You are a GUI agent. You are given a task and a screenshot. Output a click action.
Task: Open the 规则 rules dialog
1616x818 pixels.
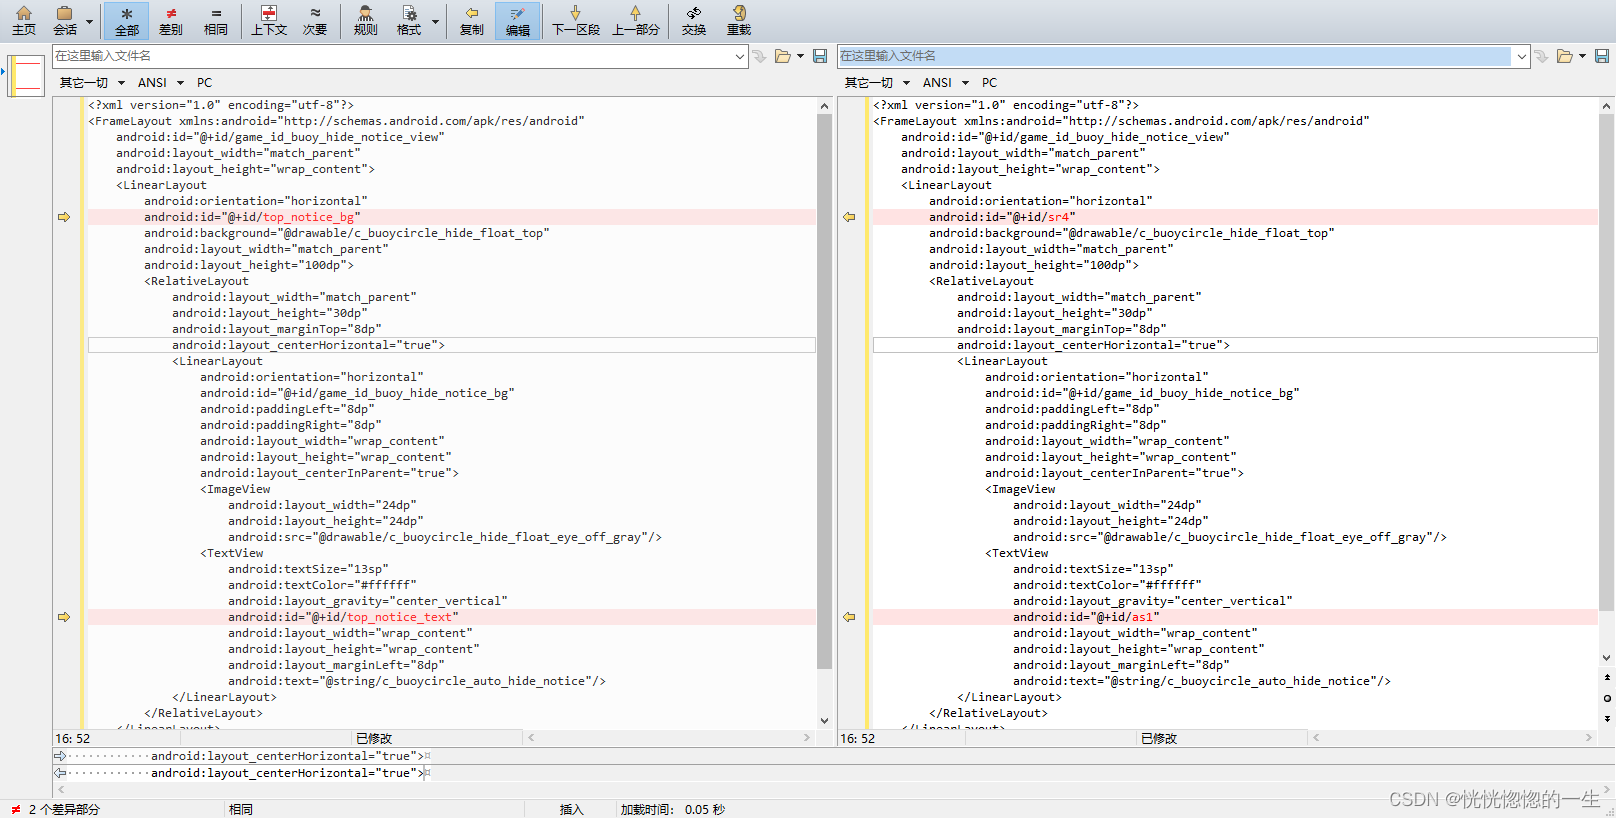(x=366, y=20)
